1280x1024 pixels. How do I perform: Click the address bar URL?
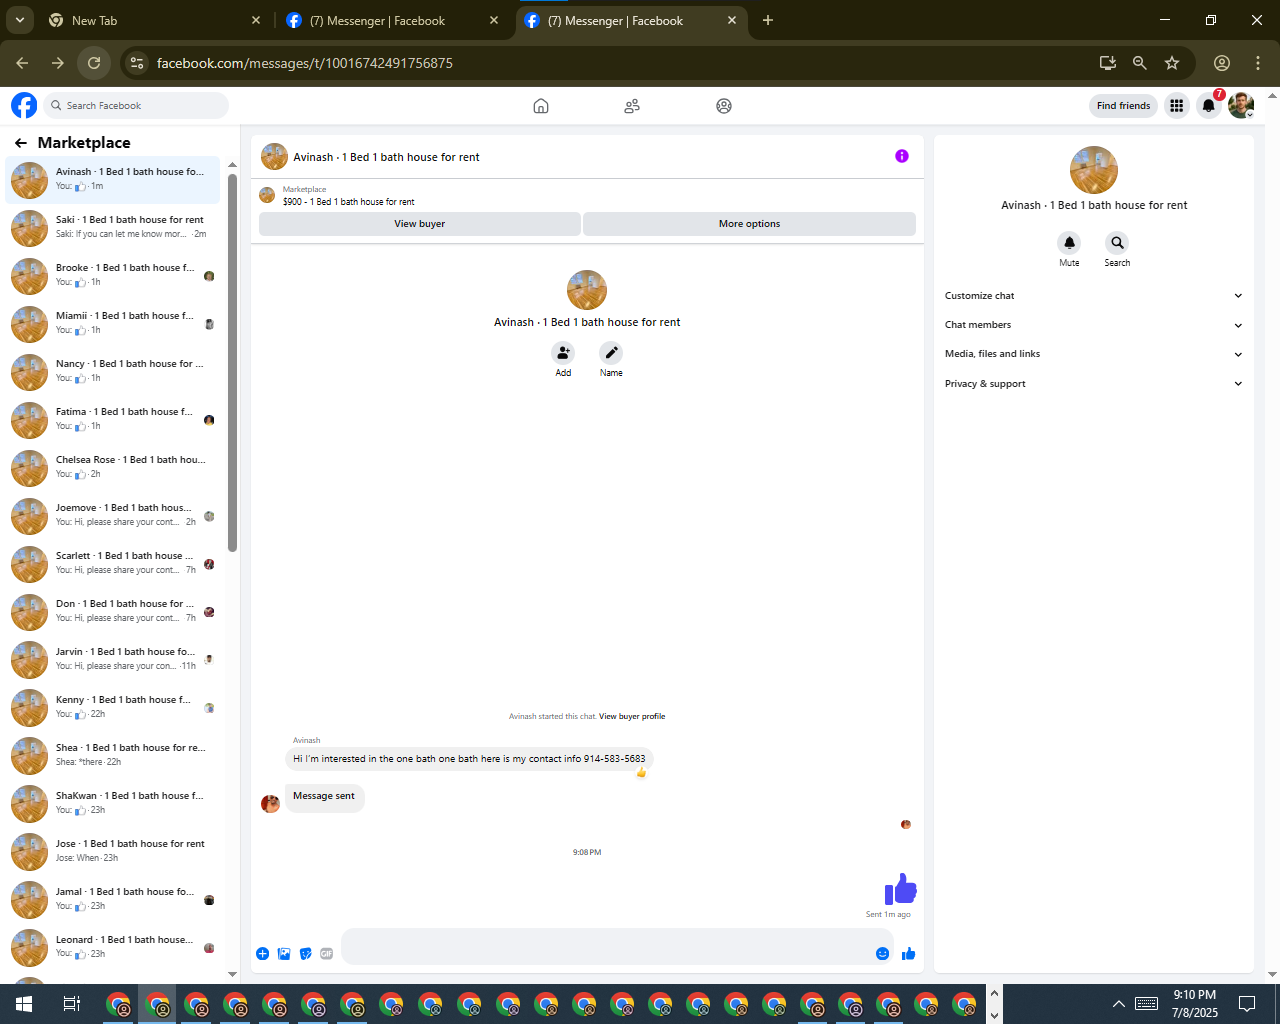tap(305, 63)
